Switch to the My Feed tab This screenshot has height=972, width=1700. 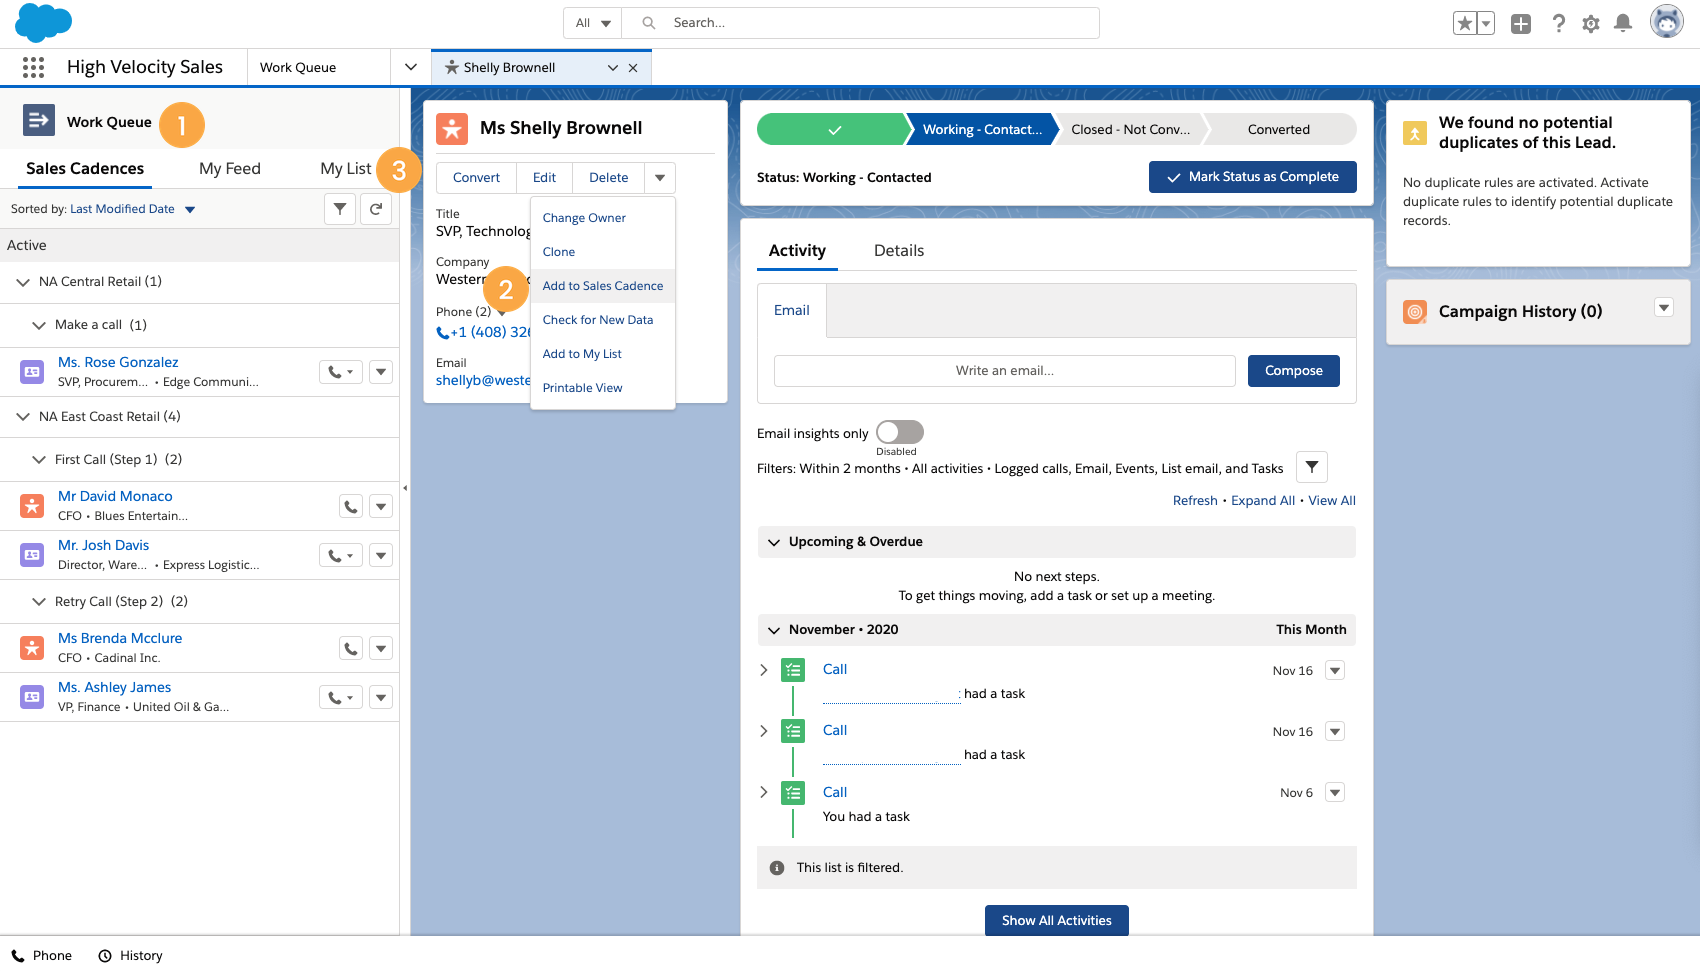(230, 169)
